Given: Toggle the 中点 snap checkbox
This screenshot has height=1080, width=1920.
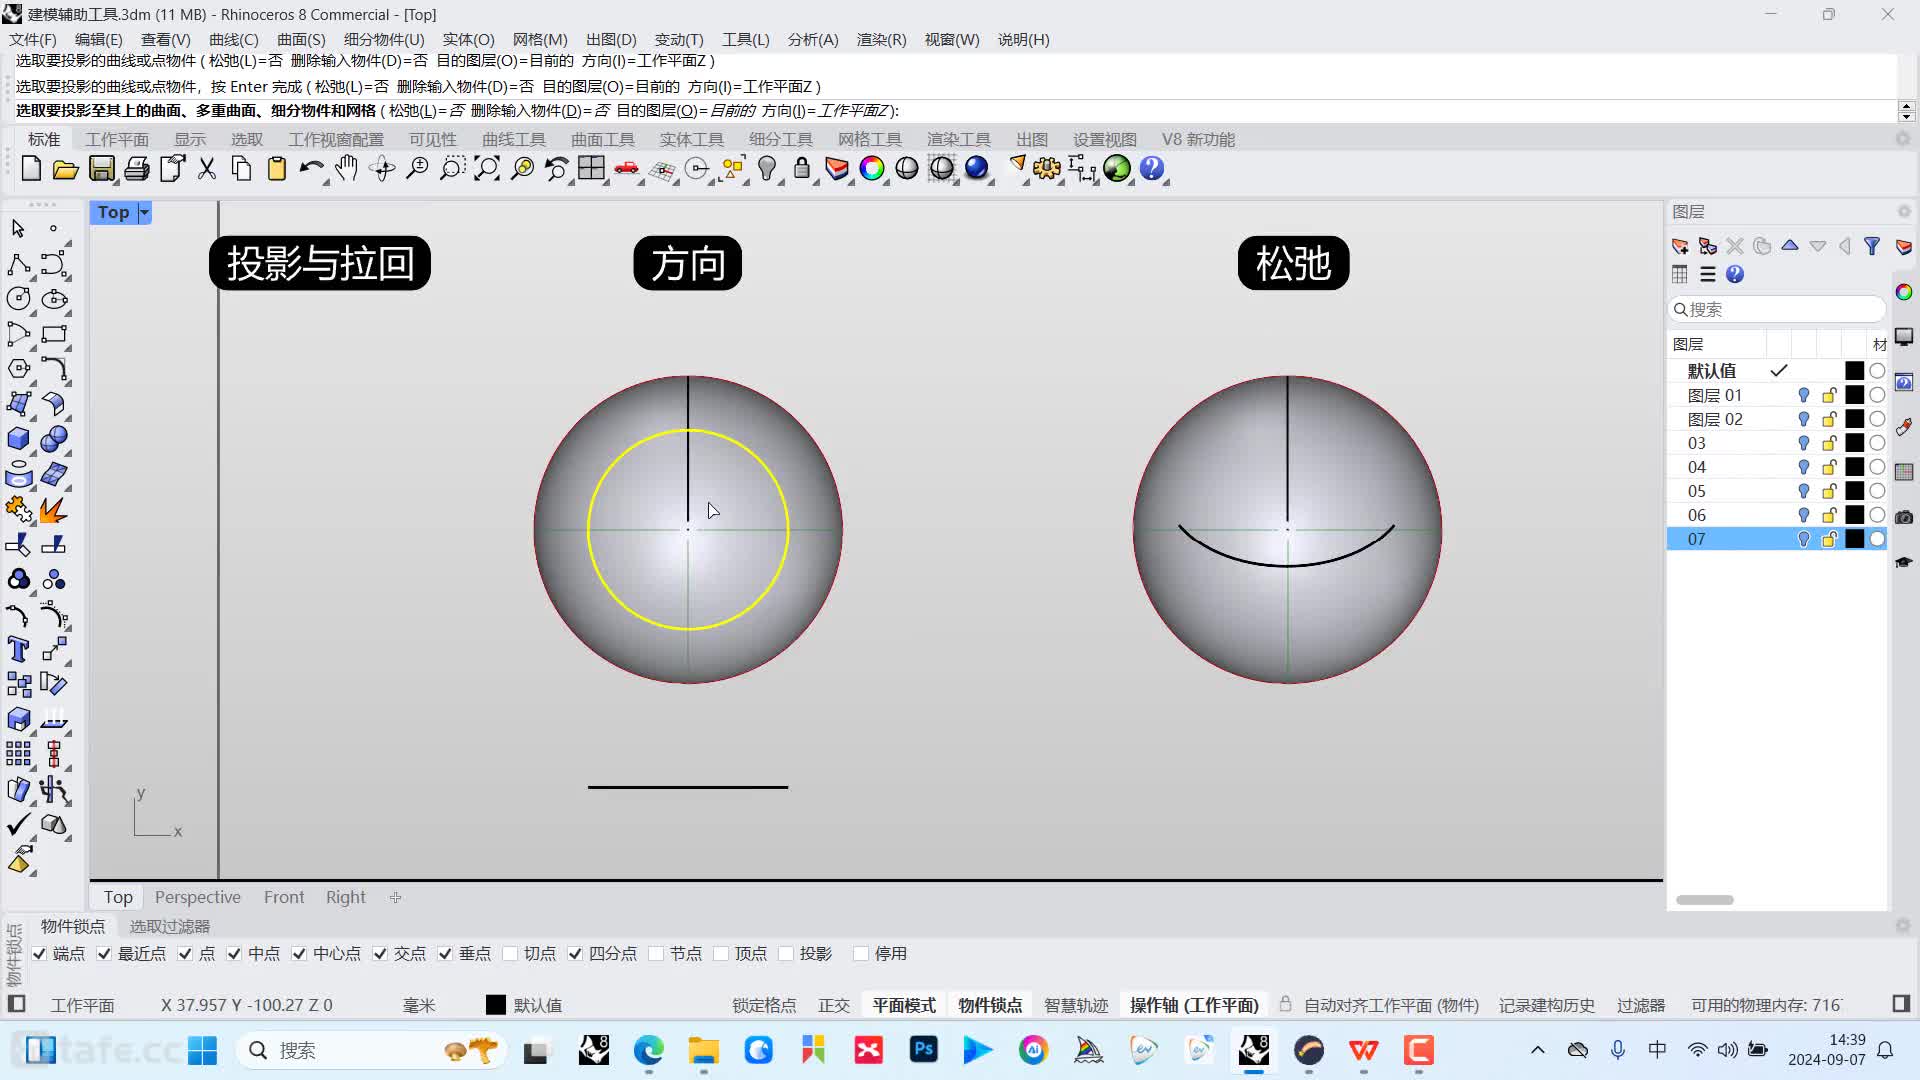Looking at the screenshot, I should 234,954.
